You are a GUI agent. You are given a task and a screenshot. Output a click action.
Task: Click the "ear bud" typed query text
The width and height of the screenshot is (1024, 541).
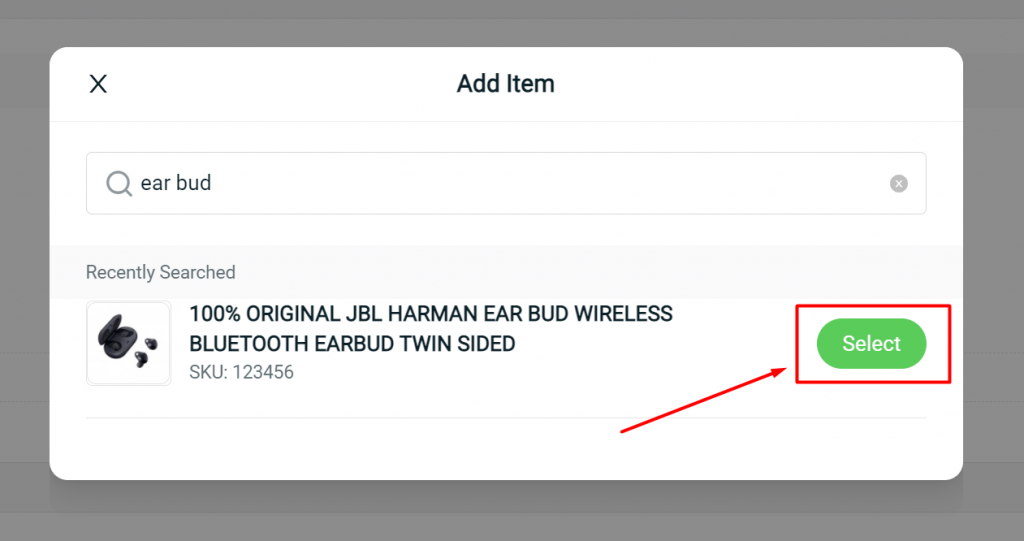(x=176, y=183)
